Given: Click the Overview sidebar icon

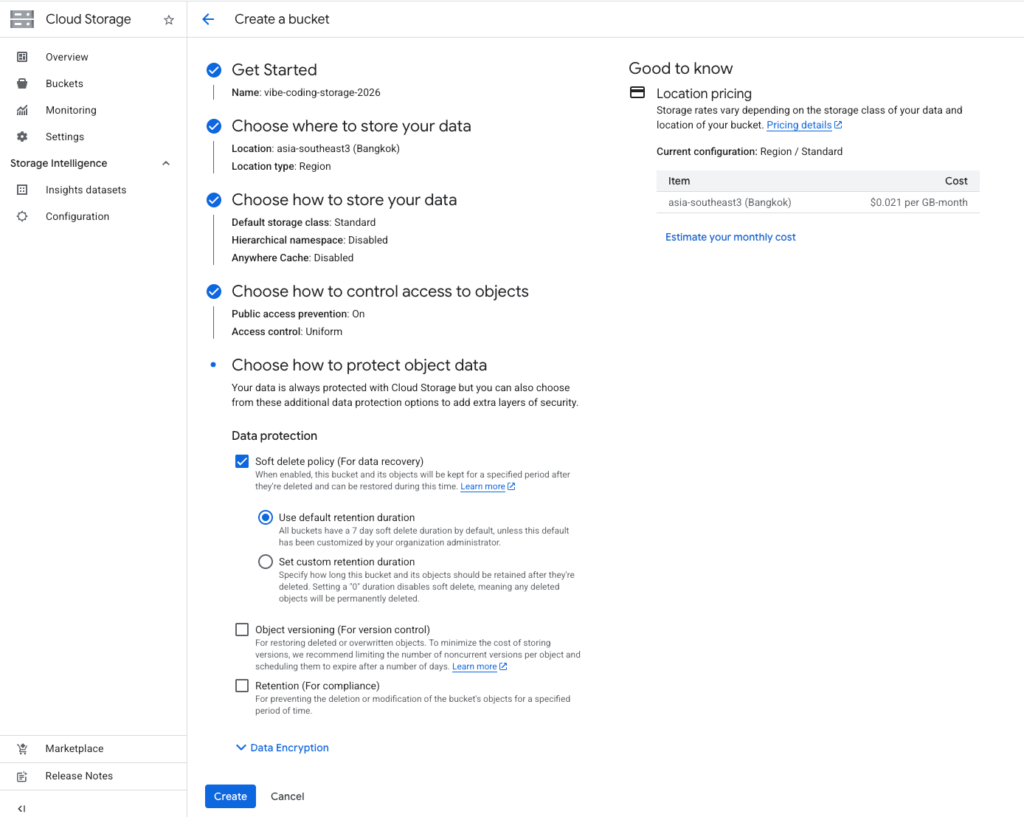Looking at the screenshot, I should [x=22, y=57].
